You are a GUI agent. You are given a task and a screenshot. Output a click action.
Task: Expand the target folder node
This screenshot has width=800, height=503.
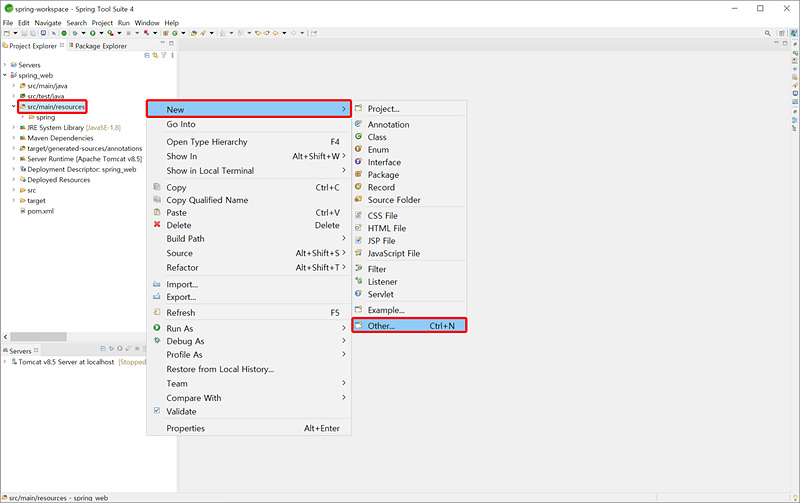pos(14,200)
